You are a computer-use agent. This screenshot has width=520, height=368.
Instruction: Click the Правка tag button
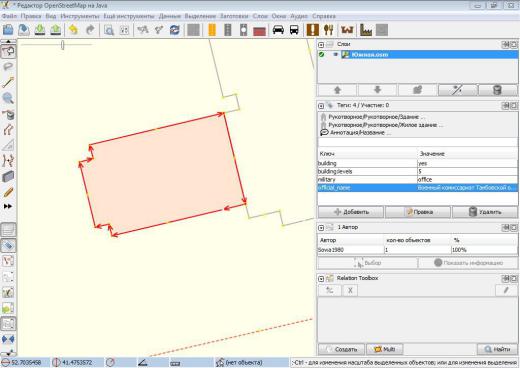click(x=418, y=212)
